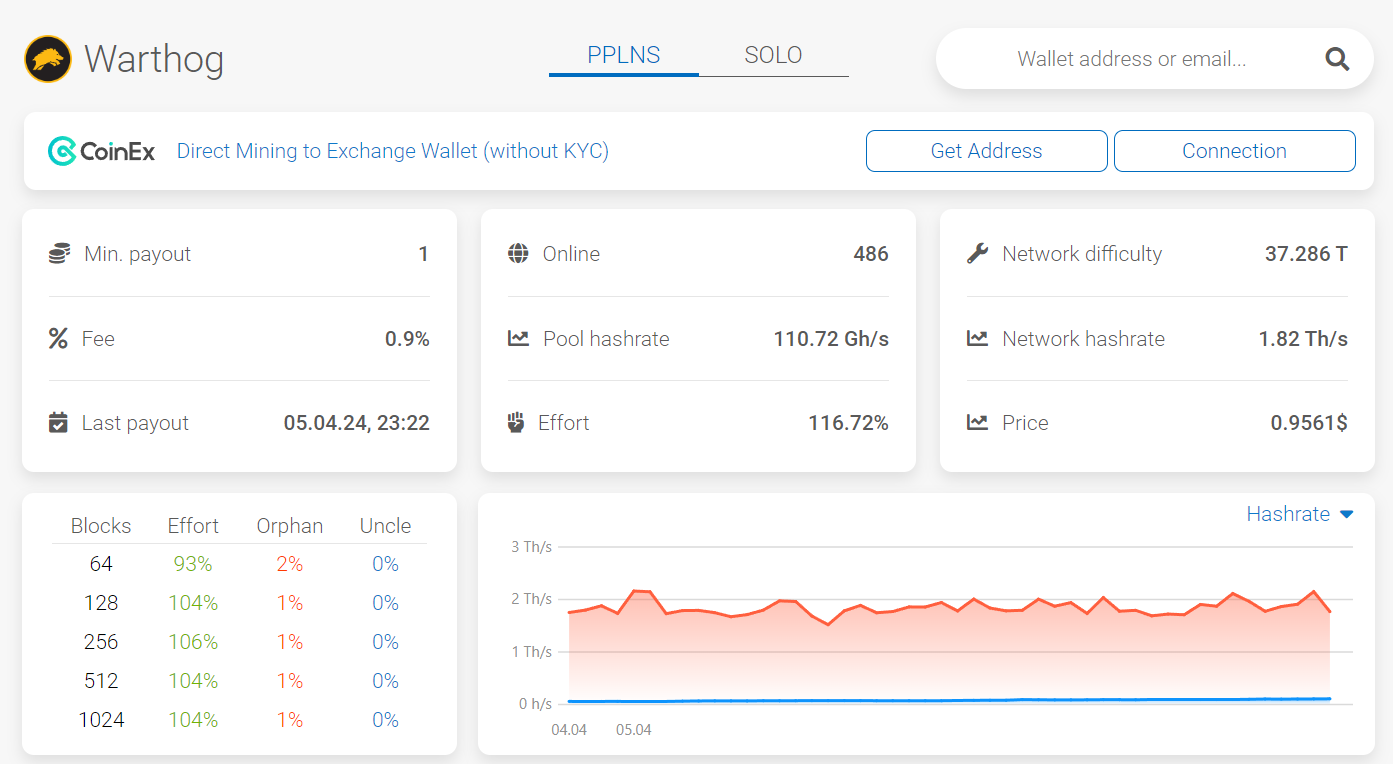Viewport: 1393px width, 764px height.
Task: Click the 93% effort value for block 64
Action: pos(193,563)
